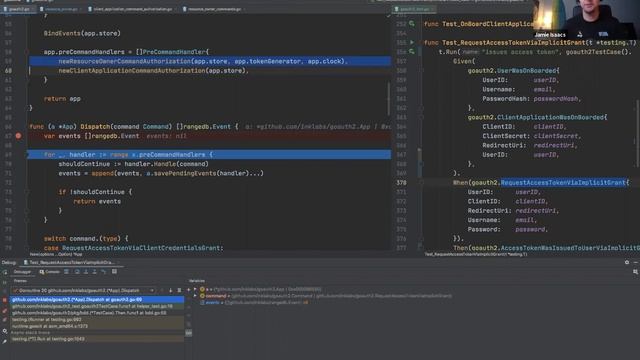Image resolution: width=640 pixels, height=360 pixels.
Task: Click the Step Over debugger icon
Action: 77,272
